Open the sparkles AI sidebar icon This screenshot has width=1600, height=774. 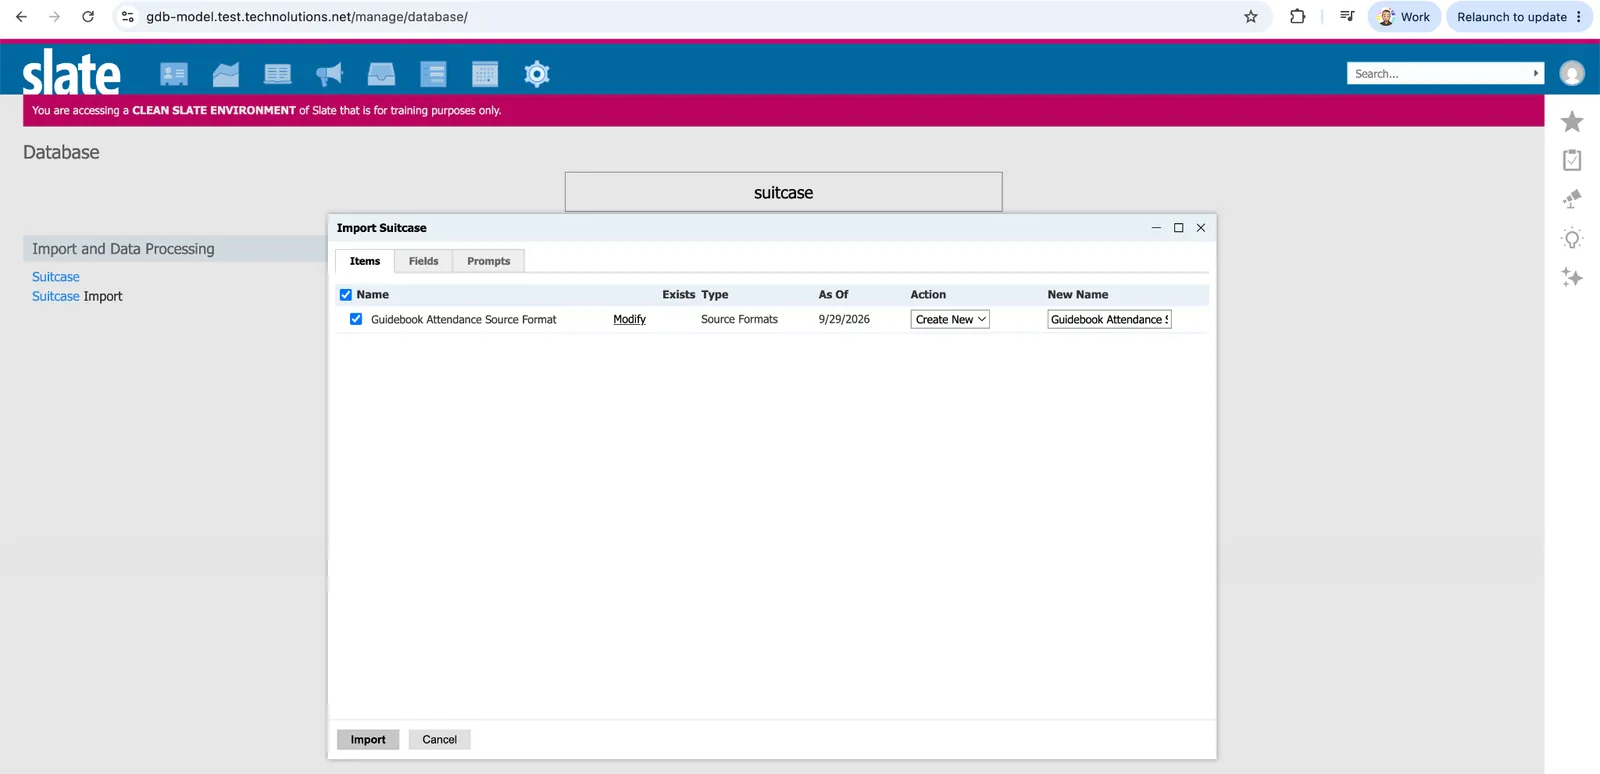click(1572, 277)
